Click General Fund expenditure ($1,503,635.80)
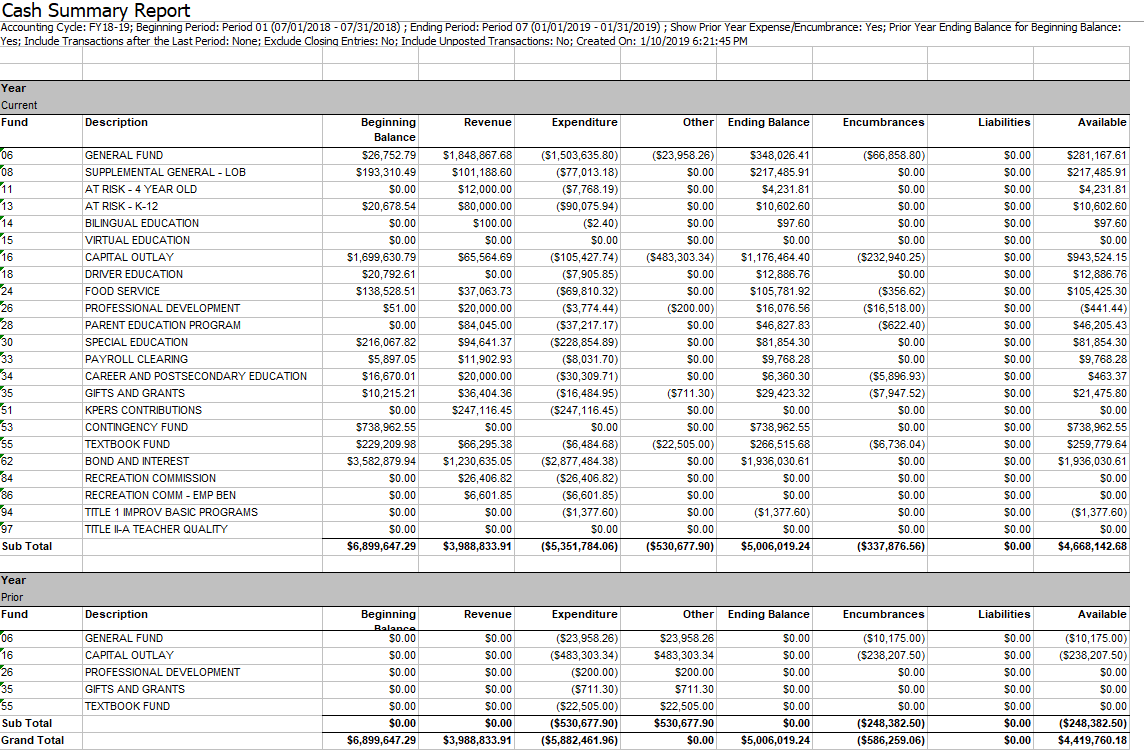This screenshot has height=750, width=1144. (579, 155)
